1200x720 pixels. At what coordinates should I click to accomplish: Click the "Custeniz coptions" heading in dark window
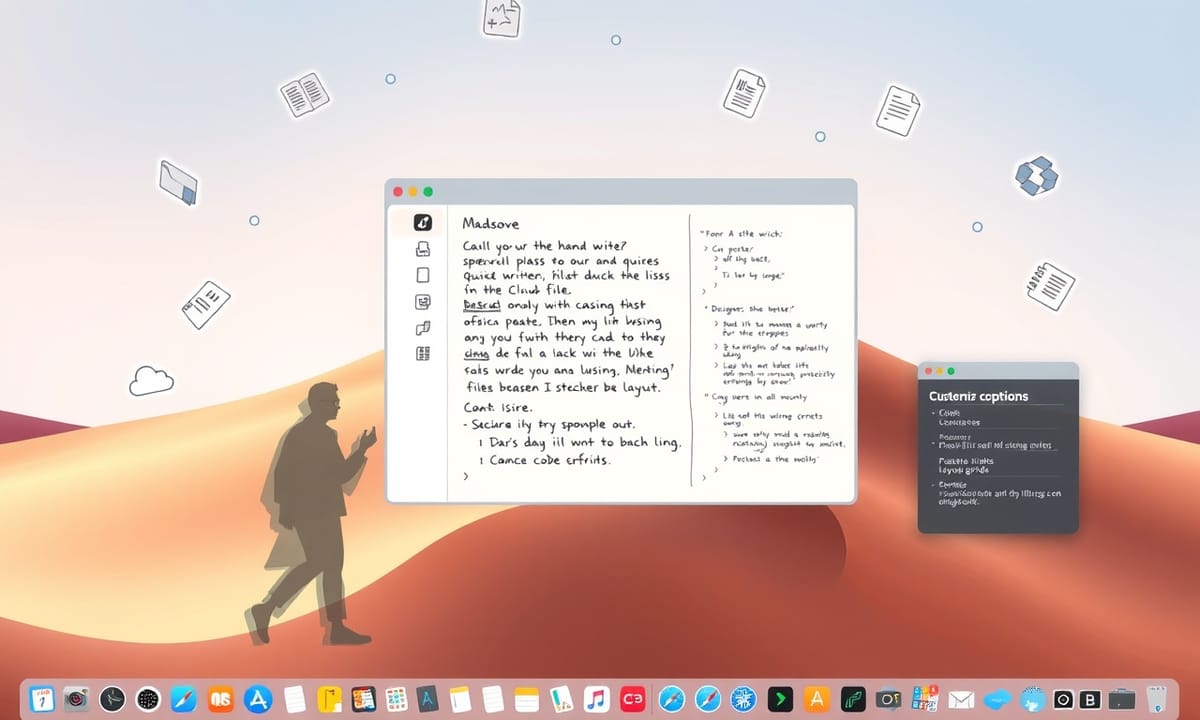(978, 396)
